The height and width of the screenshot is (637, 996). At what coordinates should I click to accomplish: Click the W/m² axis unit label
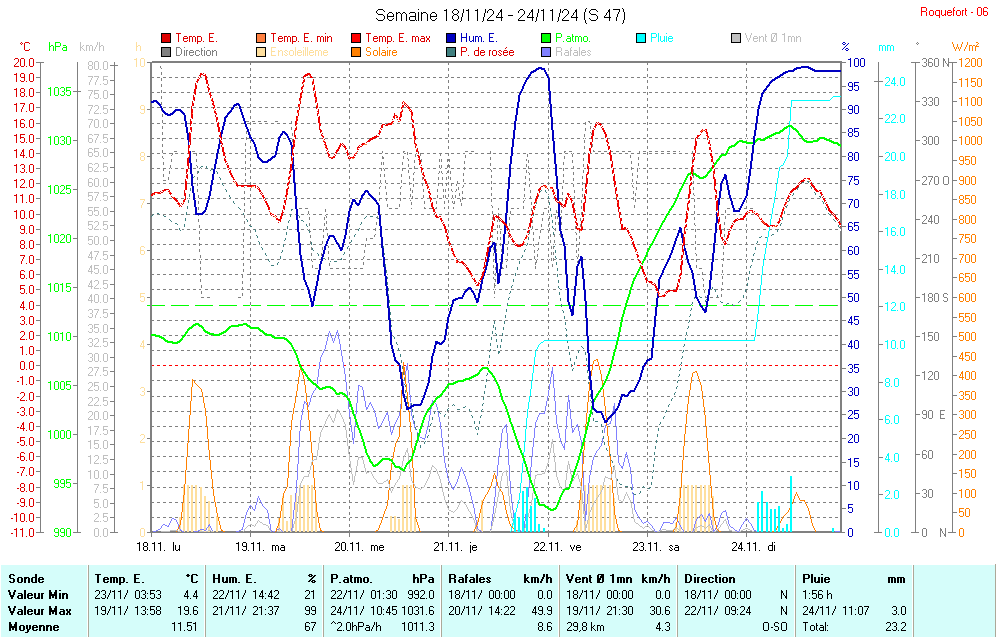[966, 47]
